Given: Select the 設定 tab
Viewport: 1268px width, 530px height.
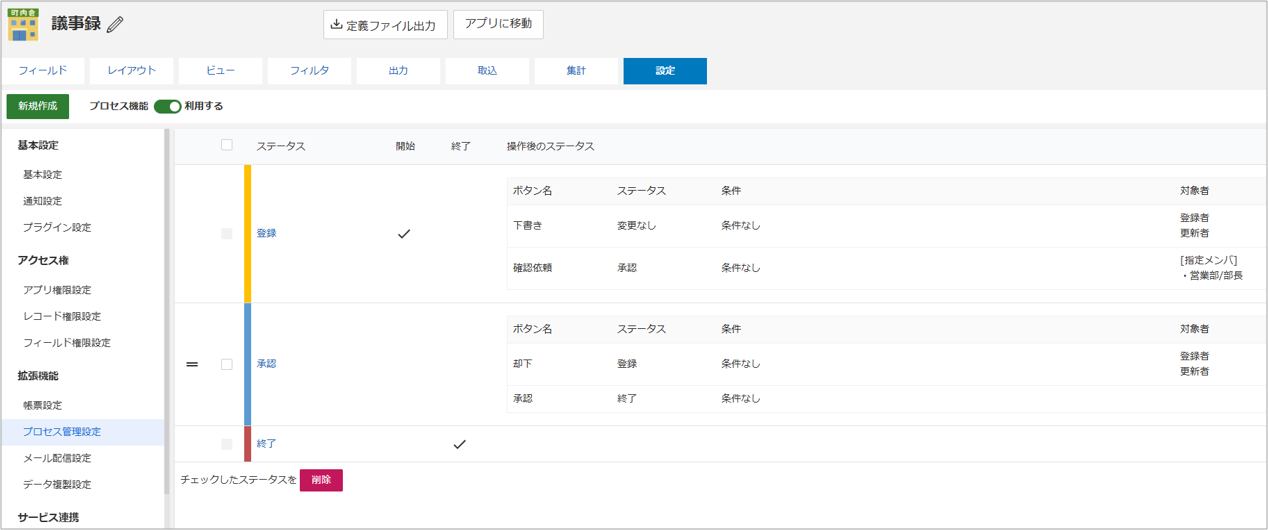Looking at the screenshot, I should tap(665, 71).
